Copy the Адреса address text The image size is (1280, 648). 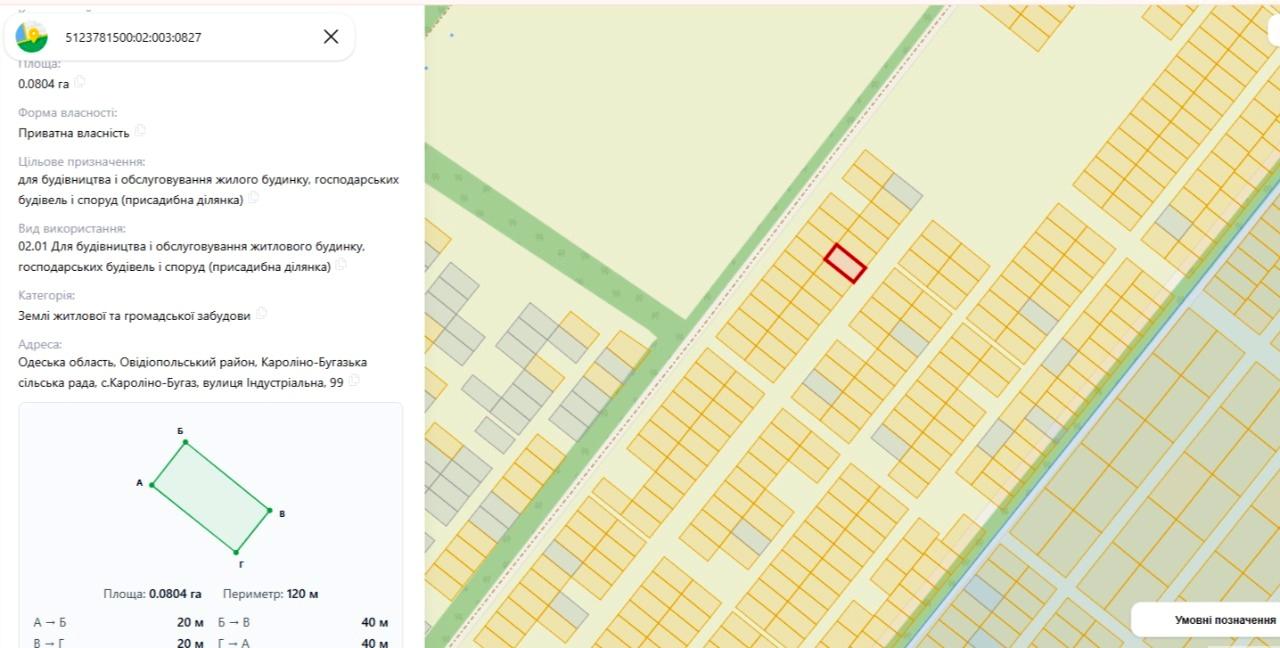click(354, 381)
